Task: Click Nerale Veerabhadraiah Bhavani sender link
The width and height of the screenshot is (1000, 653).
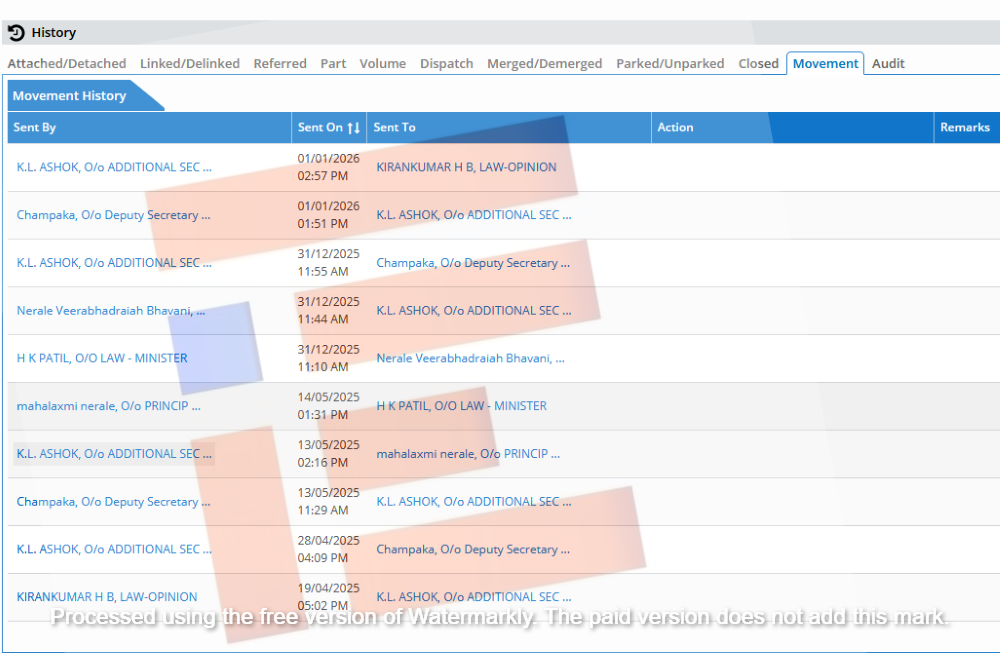Action: pyautogui.click(x=110, y=311)
